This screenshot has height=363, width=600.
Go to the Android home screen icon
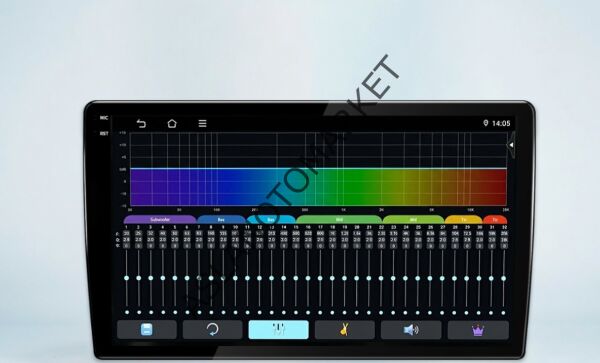point(172,123)
